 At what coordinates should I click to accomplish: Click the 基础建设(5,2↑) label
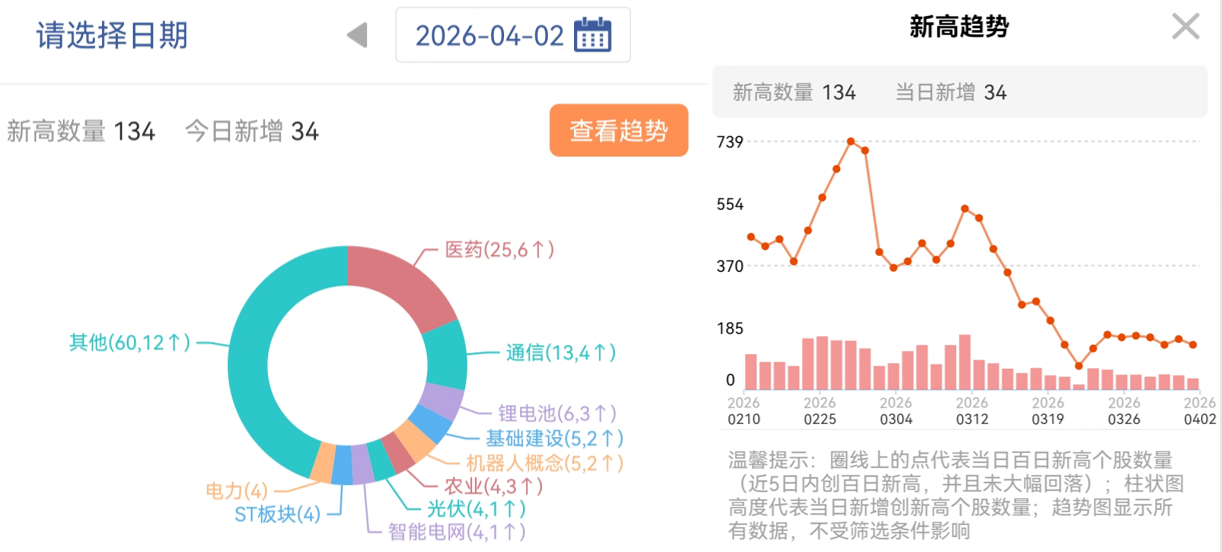point(555,438)
